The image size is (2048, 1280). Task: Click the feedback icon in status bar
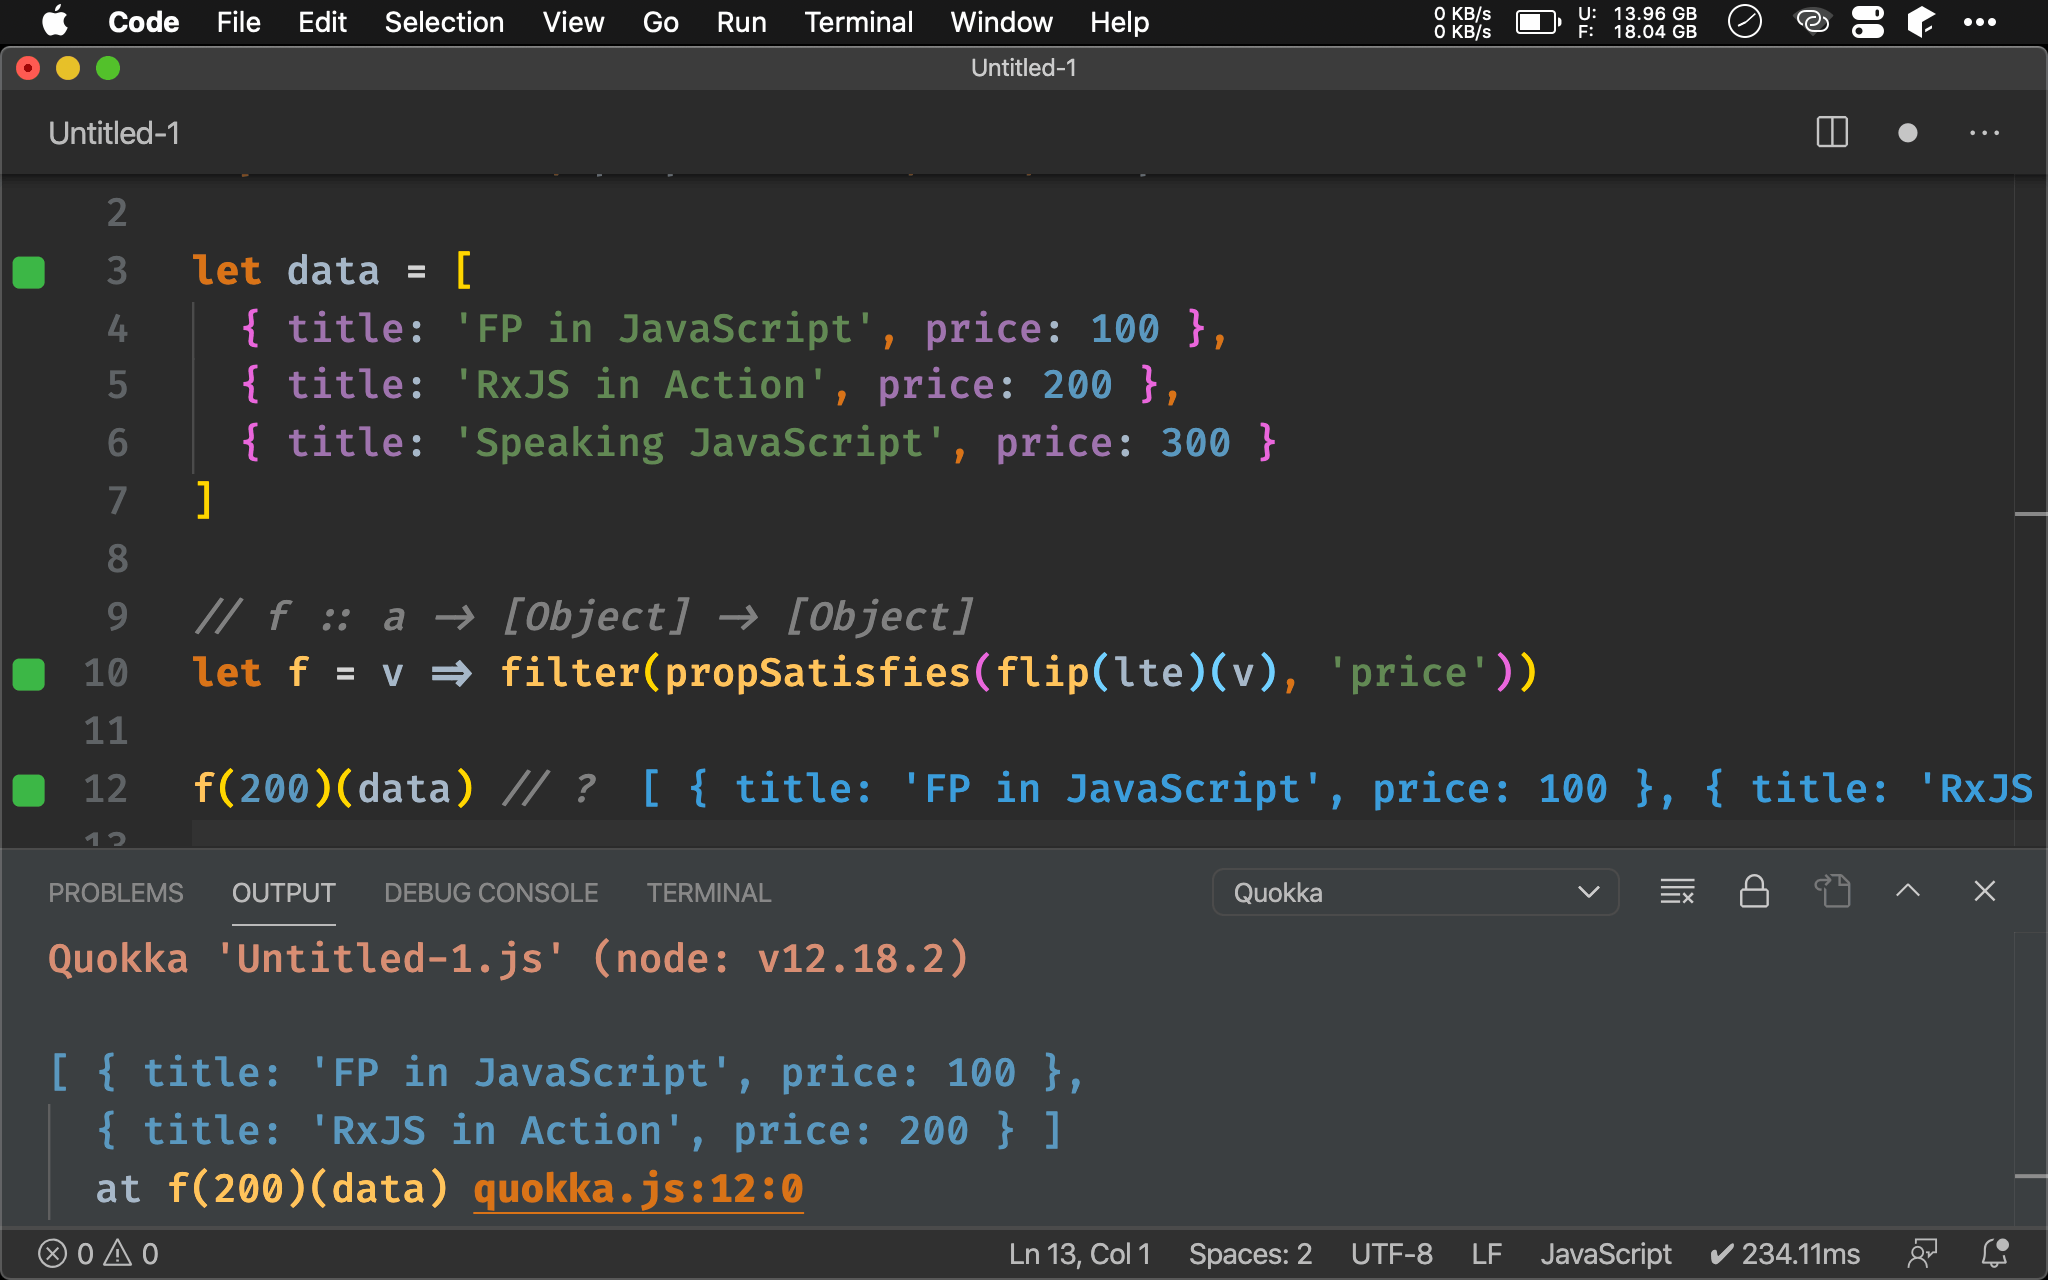(x=1922, y=1254)
